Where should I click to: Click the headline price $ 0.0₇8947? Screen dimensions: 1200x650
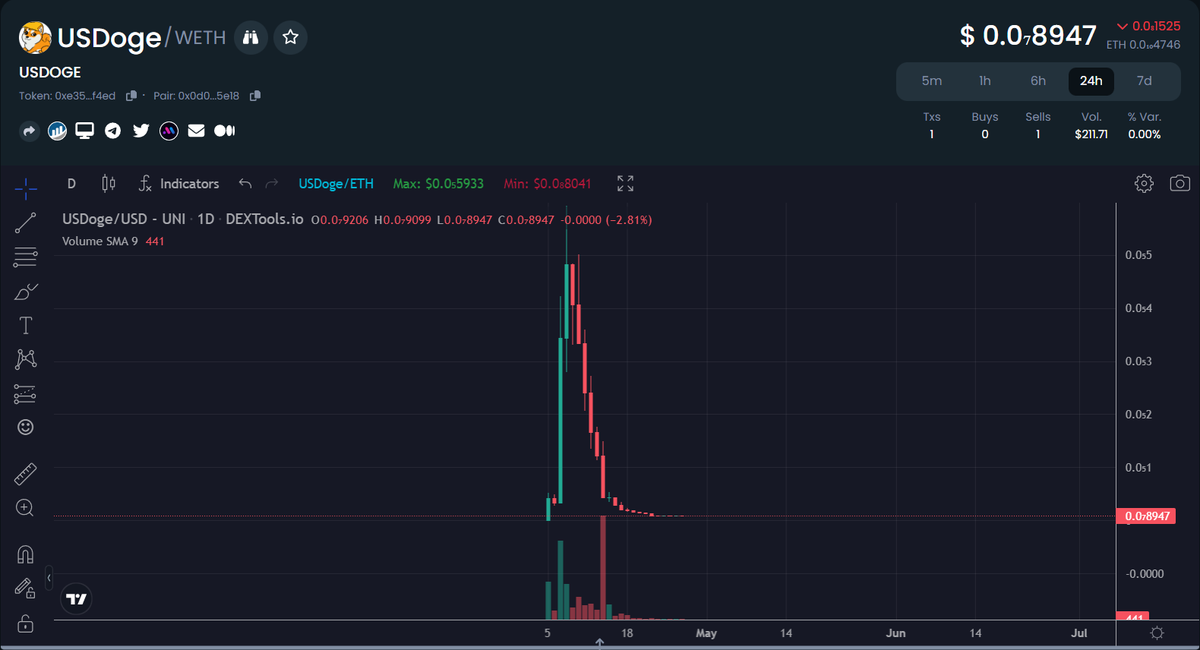point(1029,36)
